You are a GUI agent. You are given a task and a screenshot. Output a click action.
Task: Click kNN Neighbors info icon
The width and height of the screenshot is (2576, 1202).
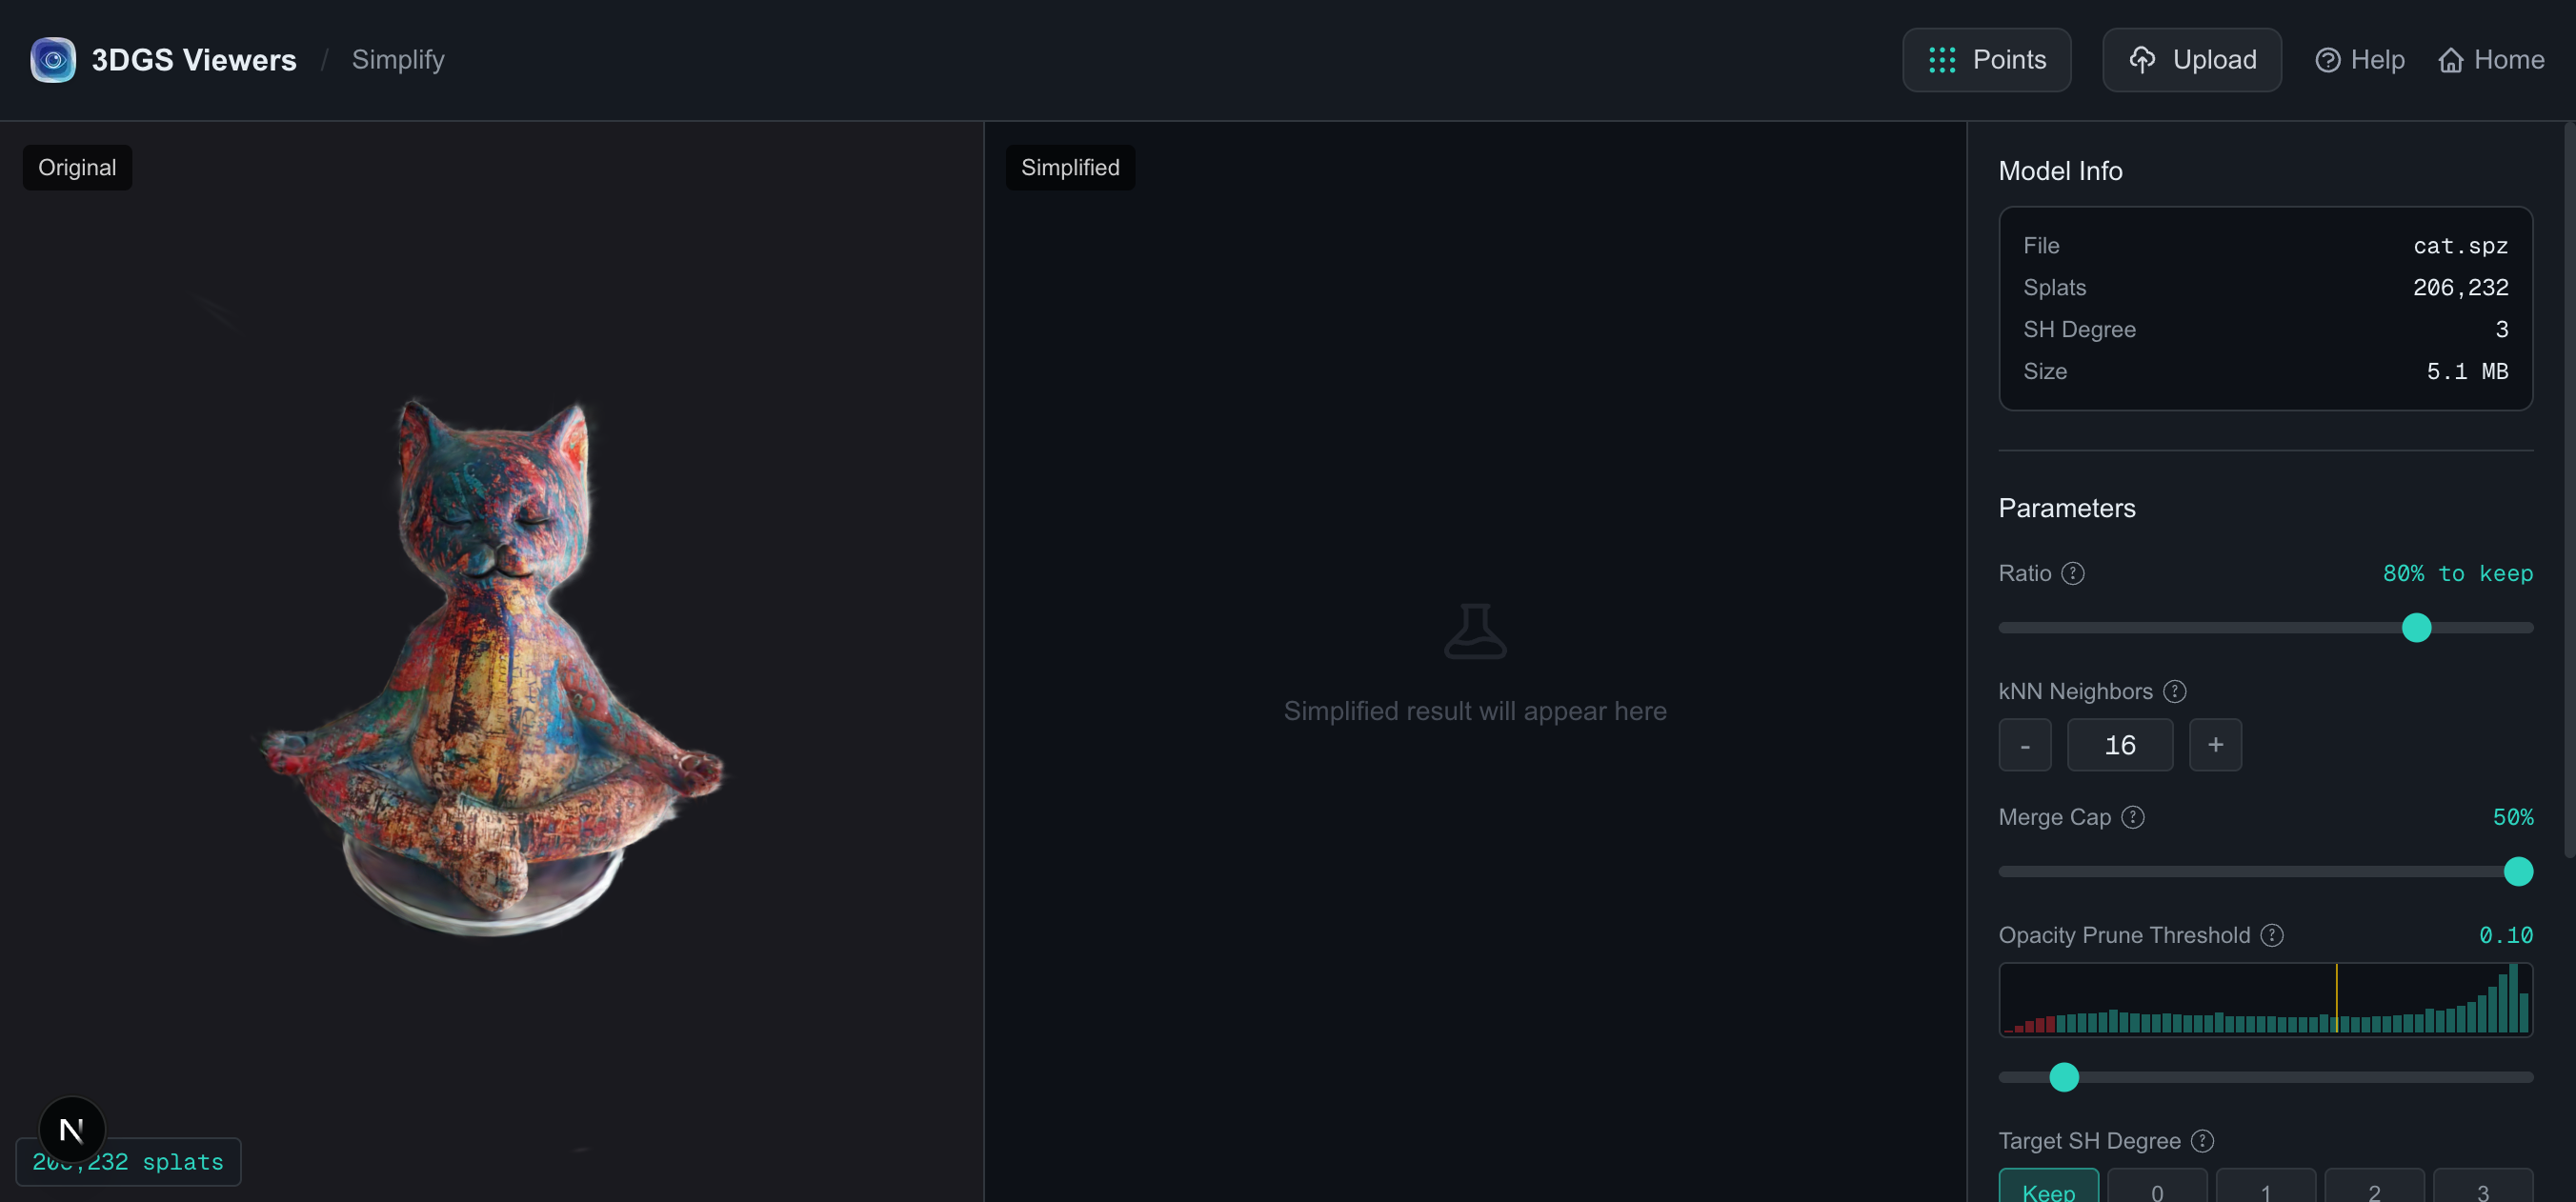[2174, 691]
